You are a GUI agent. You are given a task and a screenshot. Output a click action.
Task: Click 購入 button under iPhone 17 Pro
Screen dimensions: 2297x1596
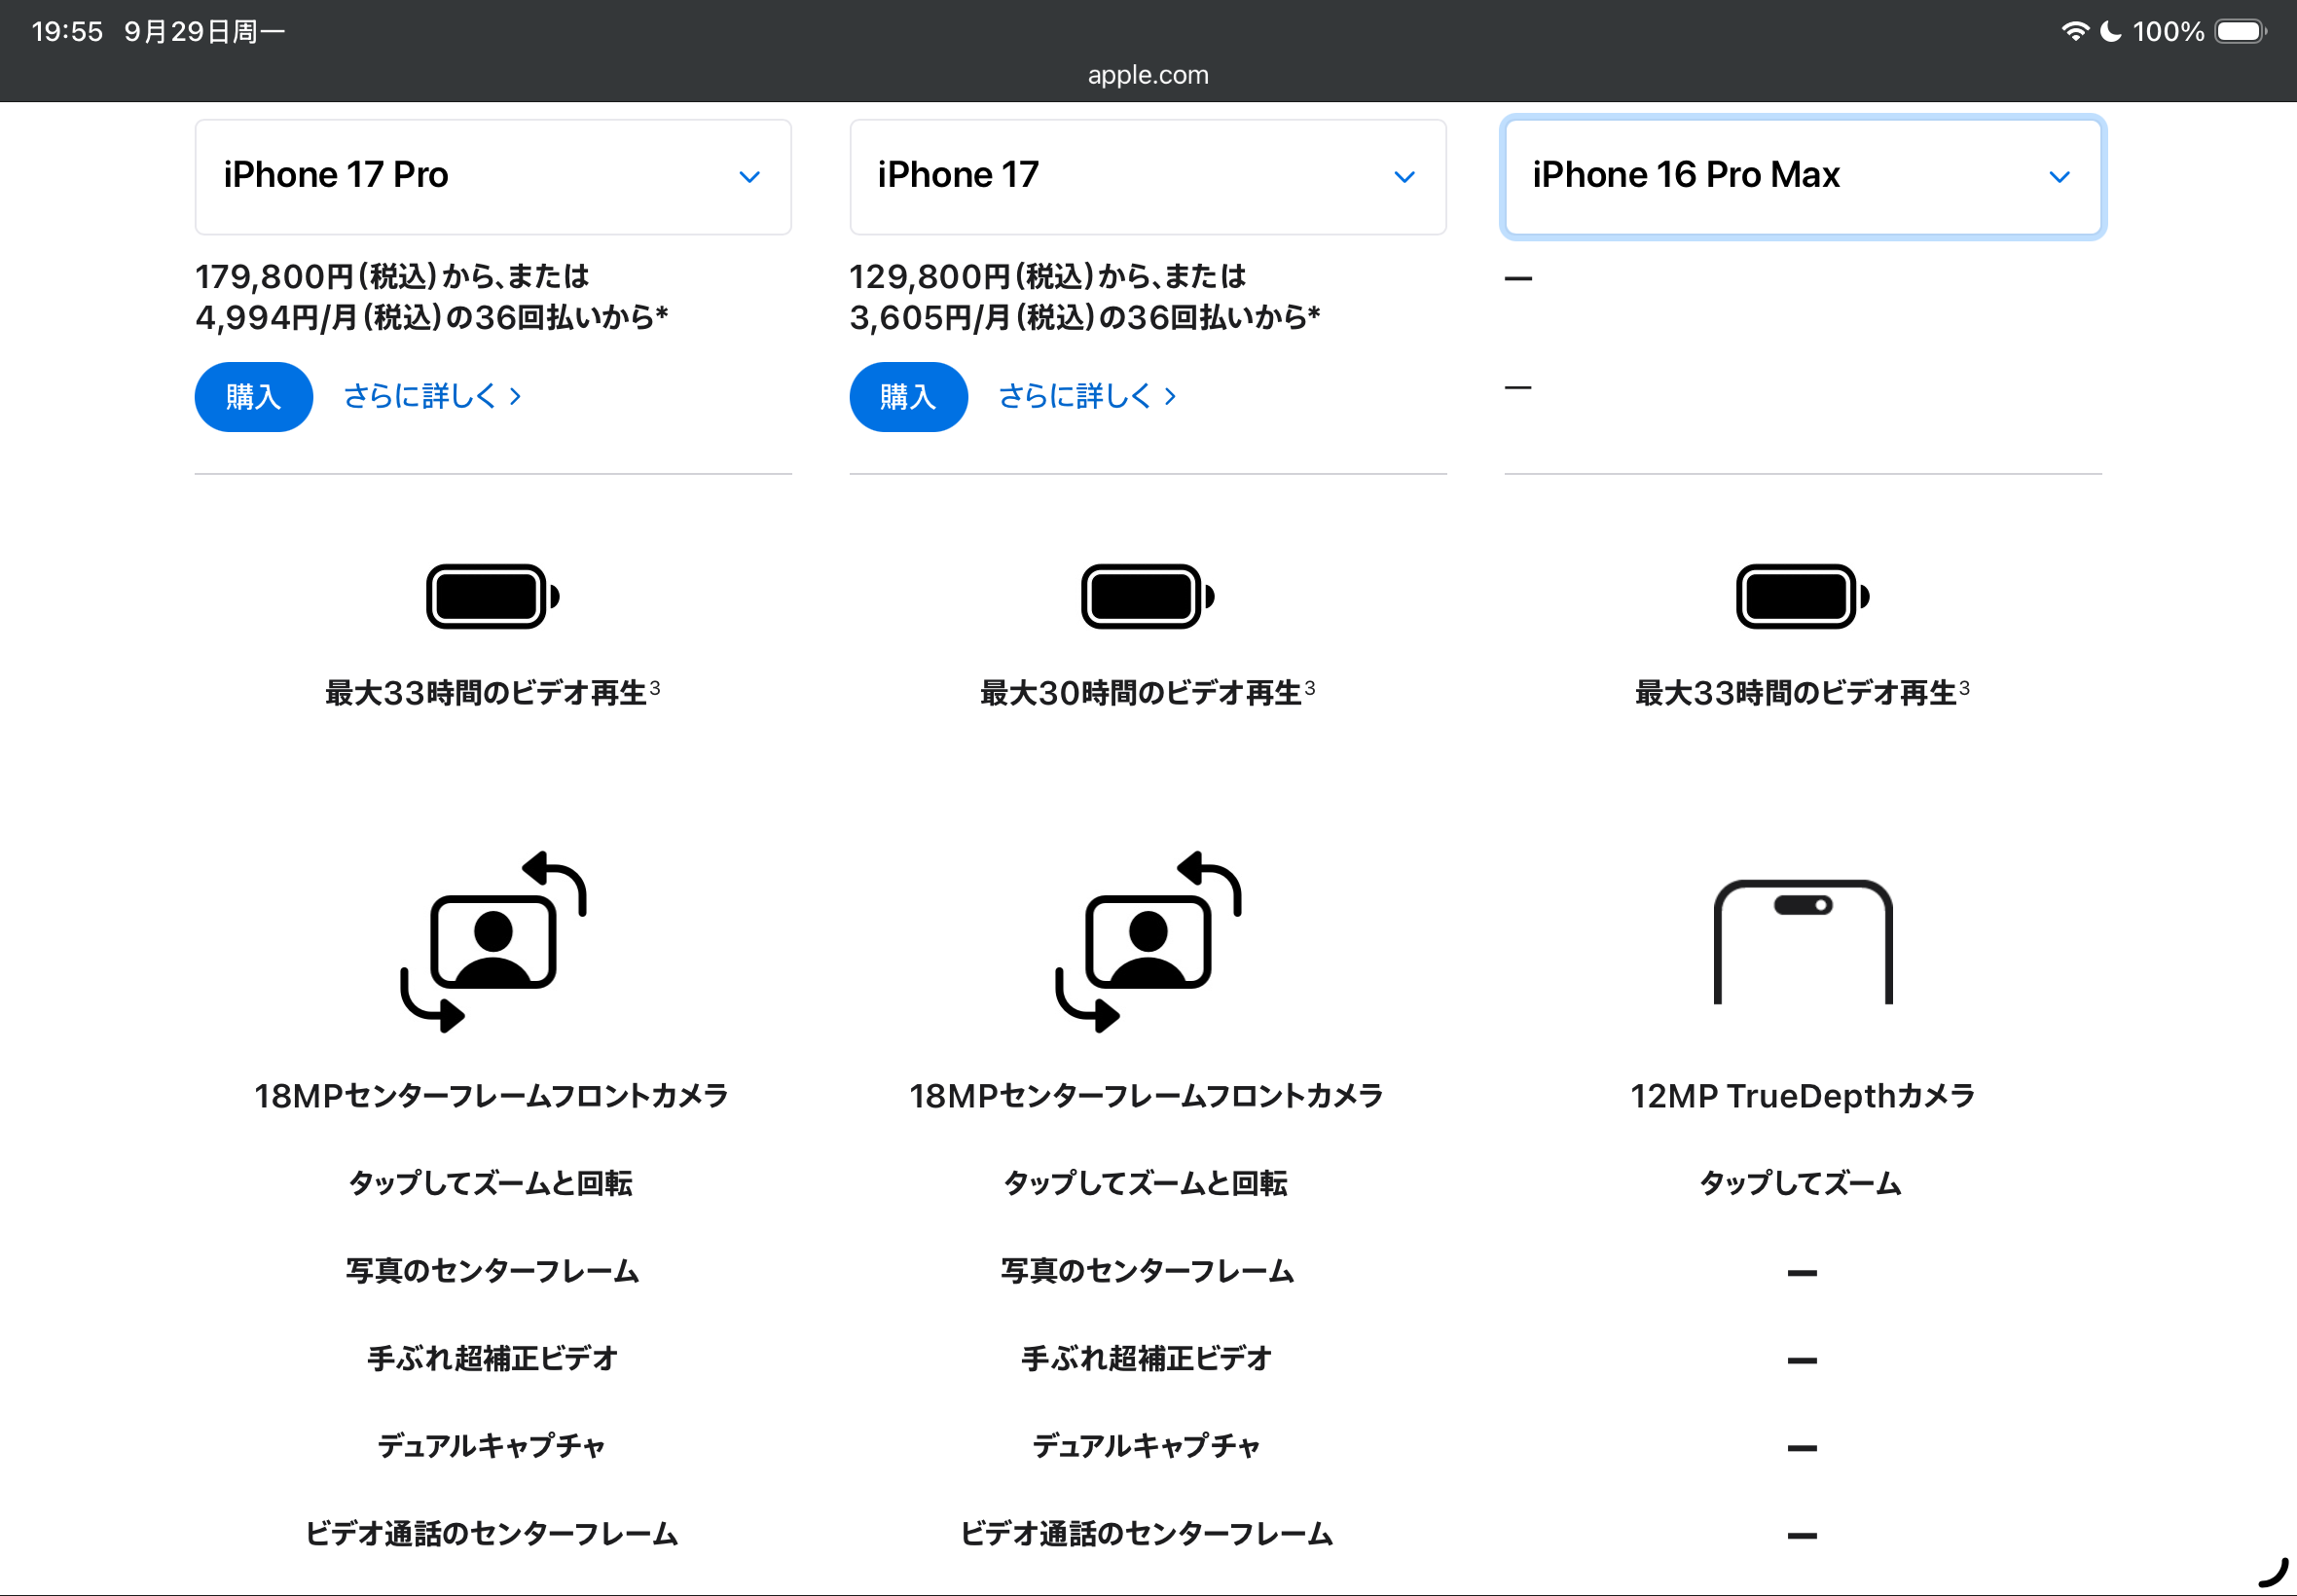pos(254,397)
